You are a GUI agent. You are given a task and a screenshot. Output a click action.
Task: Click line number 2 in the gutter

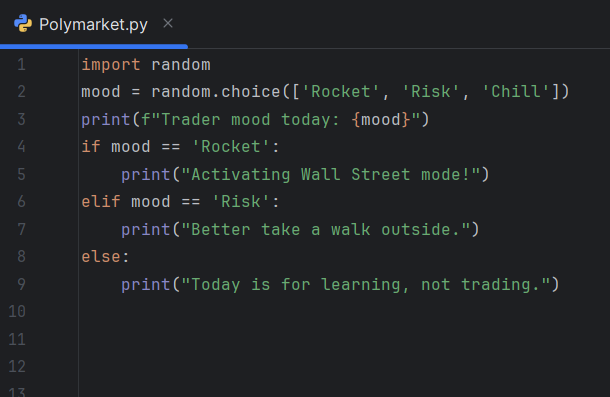click(21, 92)
